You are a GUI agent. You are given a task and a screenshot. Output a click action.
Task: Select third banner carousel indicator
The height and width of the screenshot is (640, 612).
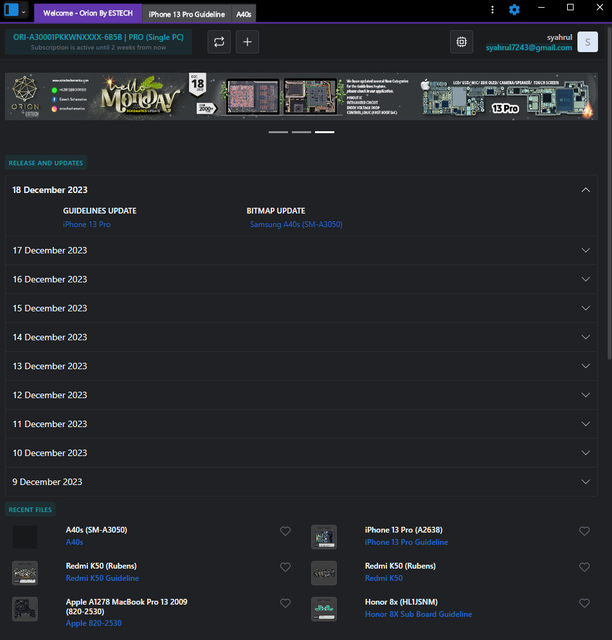325,132
